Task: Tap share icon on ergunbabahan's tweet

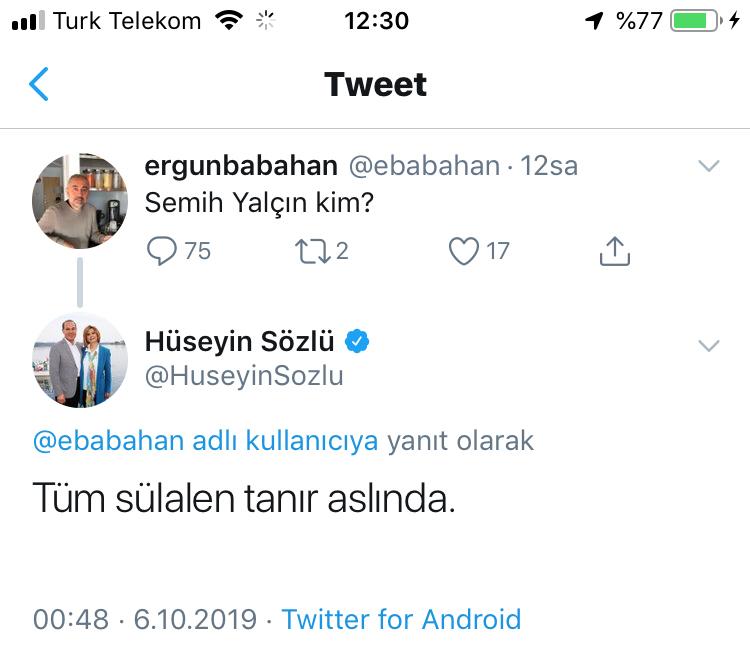Action: 614,251
